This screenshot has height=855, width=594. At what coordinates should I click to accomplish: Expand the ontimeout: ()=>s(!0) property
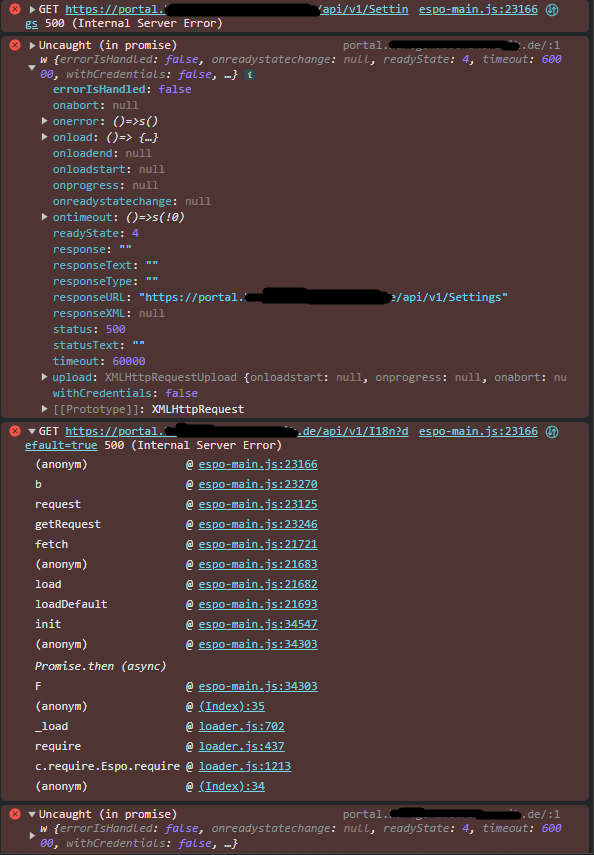[45, 217]
